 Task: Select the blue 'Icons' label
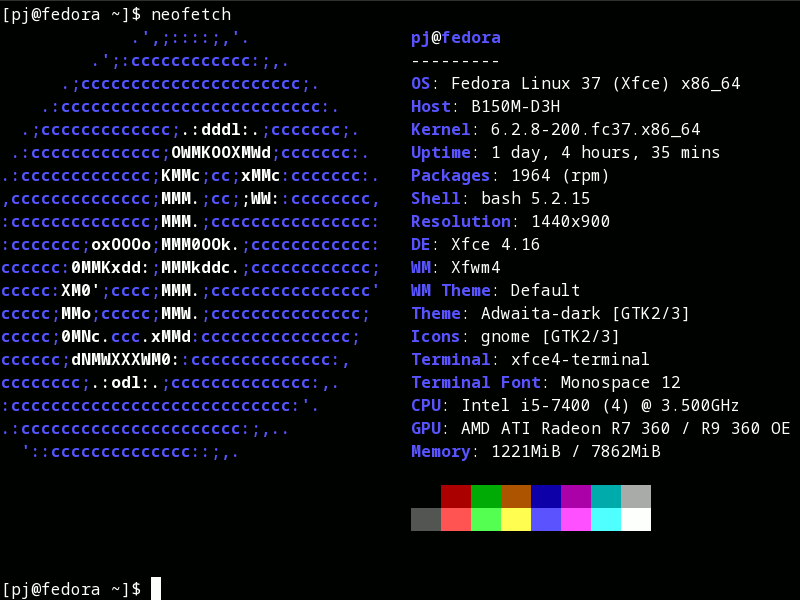(436, 337)
